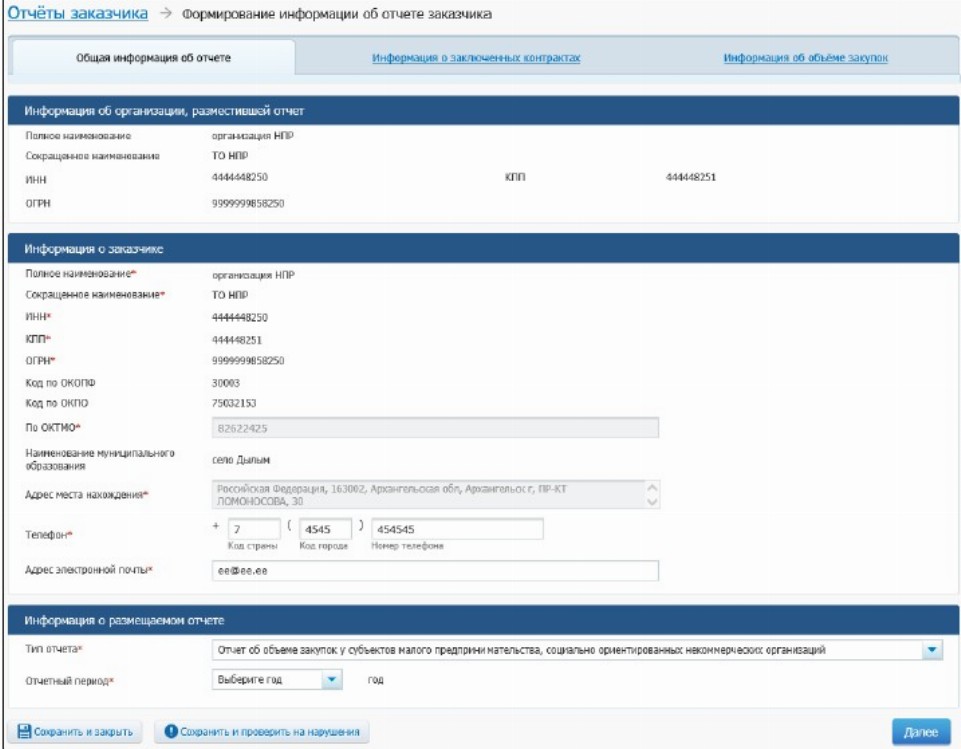Screen dimensions: 961x749
Task: Click the exclamation icon on Сохранить и проверить
Action: (x=172, y=732)
